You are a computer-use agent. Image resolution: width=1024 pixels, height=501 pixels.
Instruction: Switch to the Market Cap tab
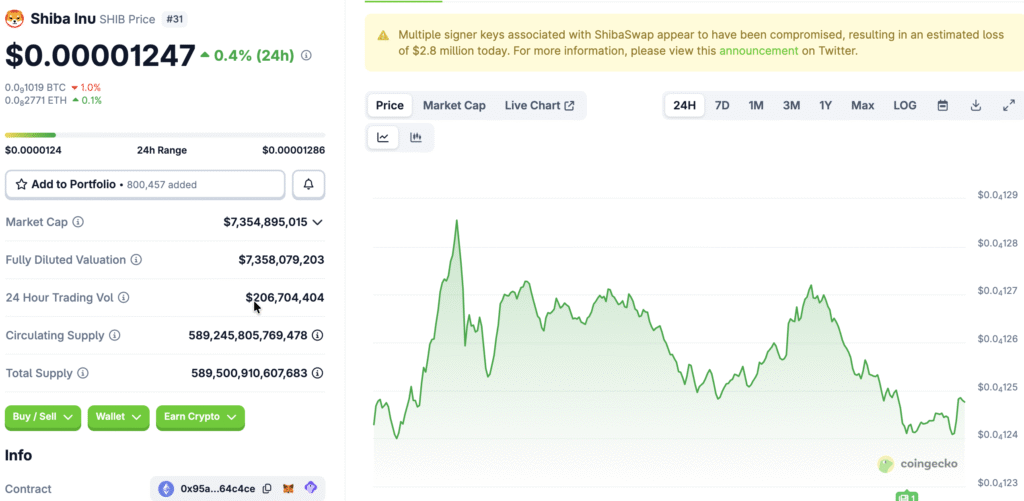point(454,105)
